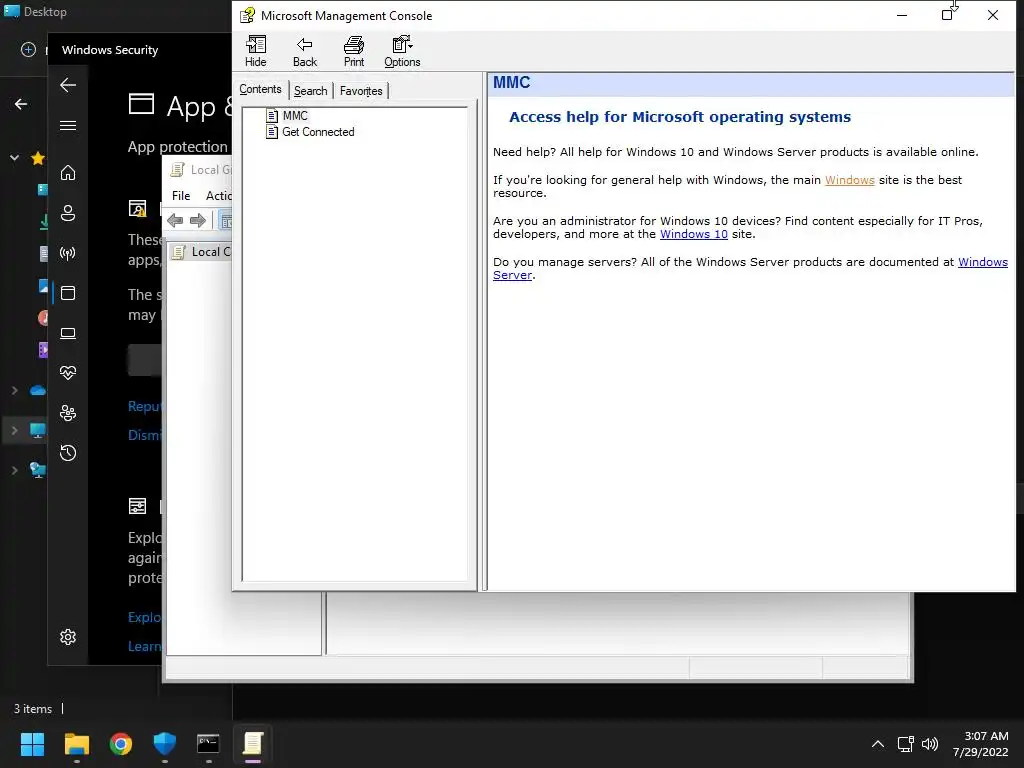
Task: Go to Home in Windows Security
Action: (x=68, y=173)
